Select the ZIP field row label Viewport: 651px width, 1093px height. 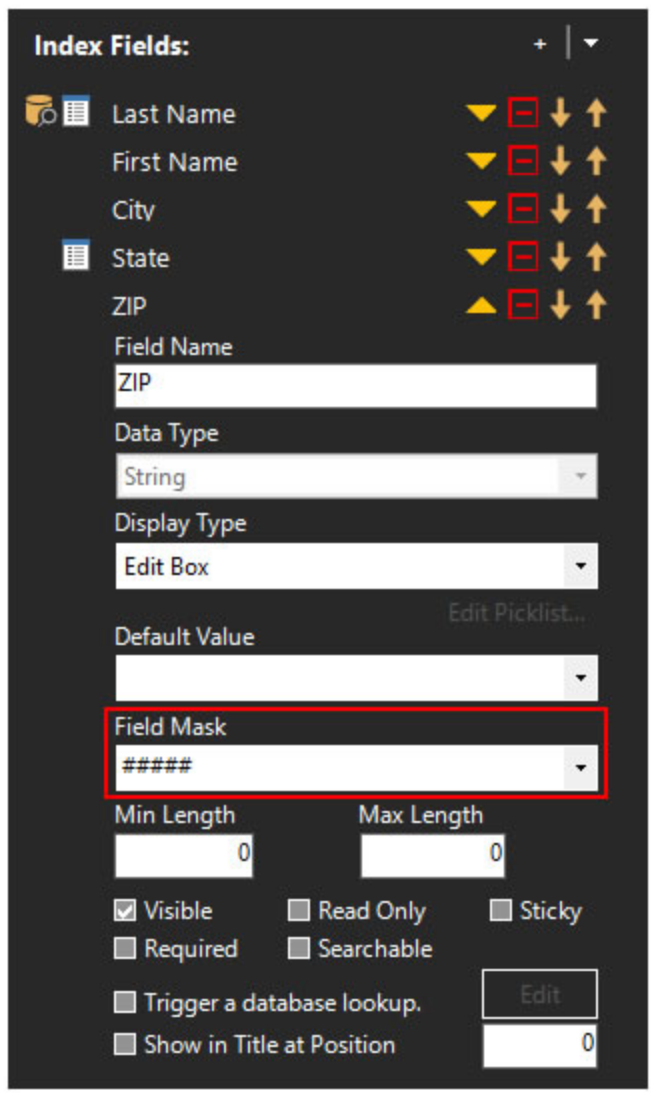tap(130, 305)
